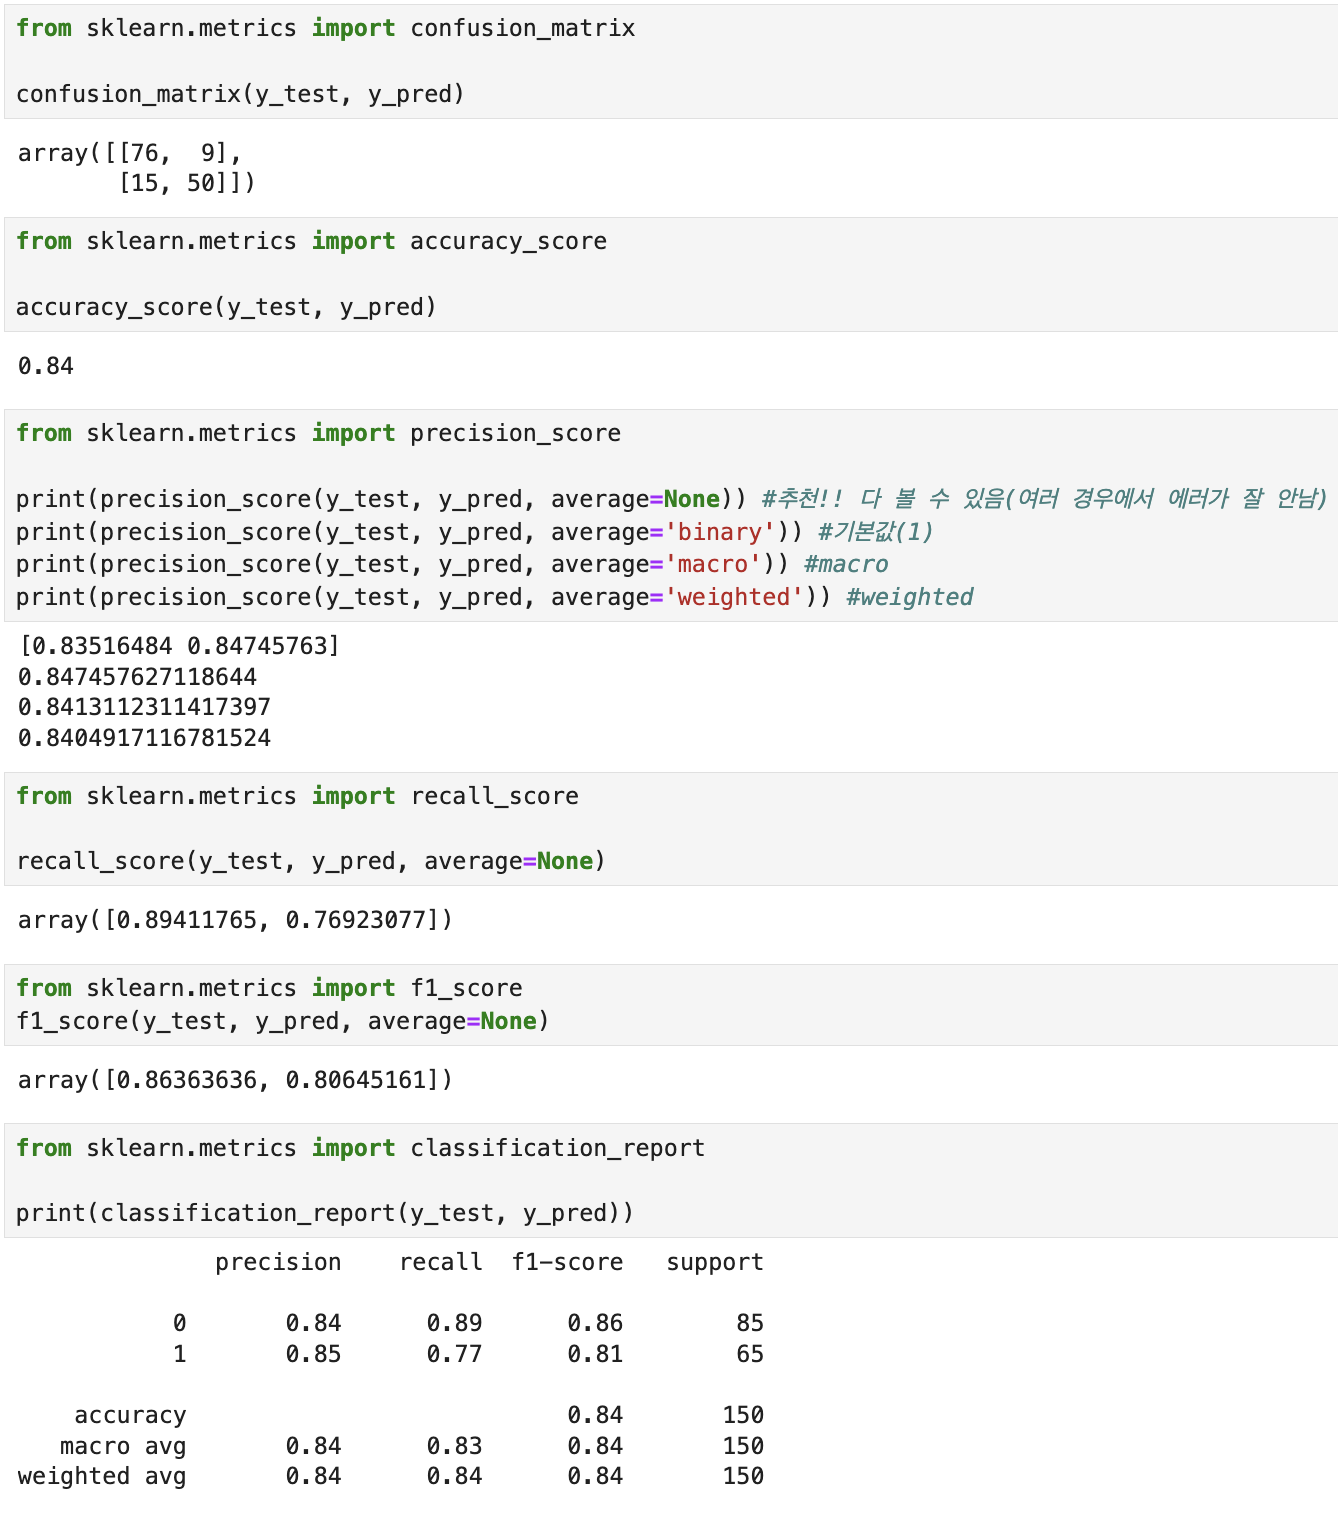This screenshot has height=1516, width=1338.
Task: Click output value 0.8413112311417397
Action: 144,707
